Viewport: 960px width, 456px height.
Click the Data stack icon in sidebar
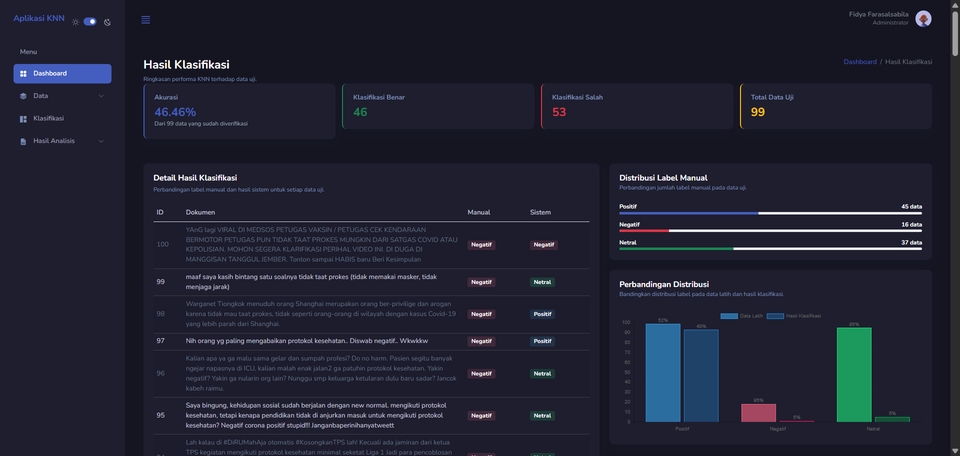click(24, 96)
